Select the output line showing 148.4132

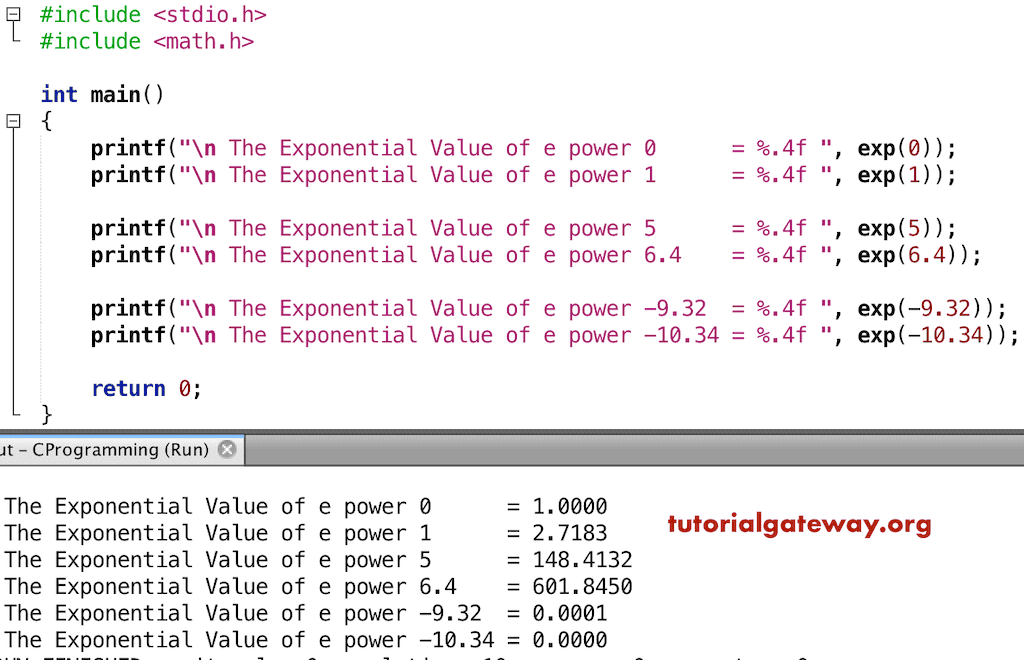coord(300,560)
